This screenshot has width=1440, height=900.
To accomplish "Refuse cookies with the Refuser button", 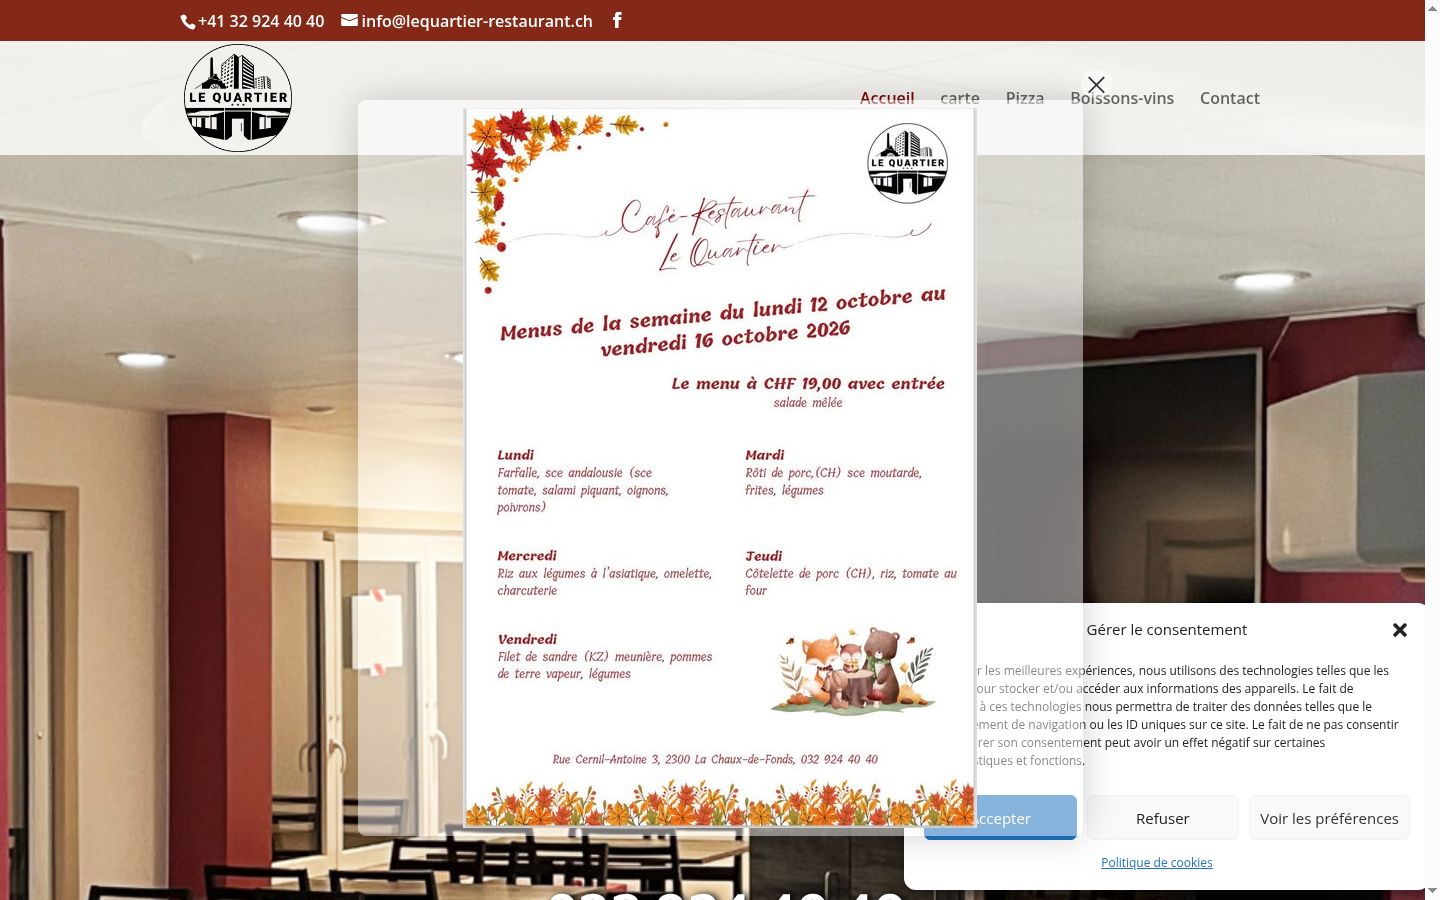I will point(1162,818).
